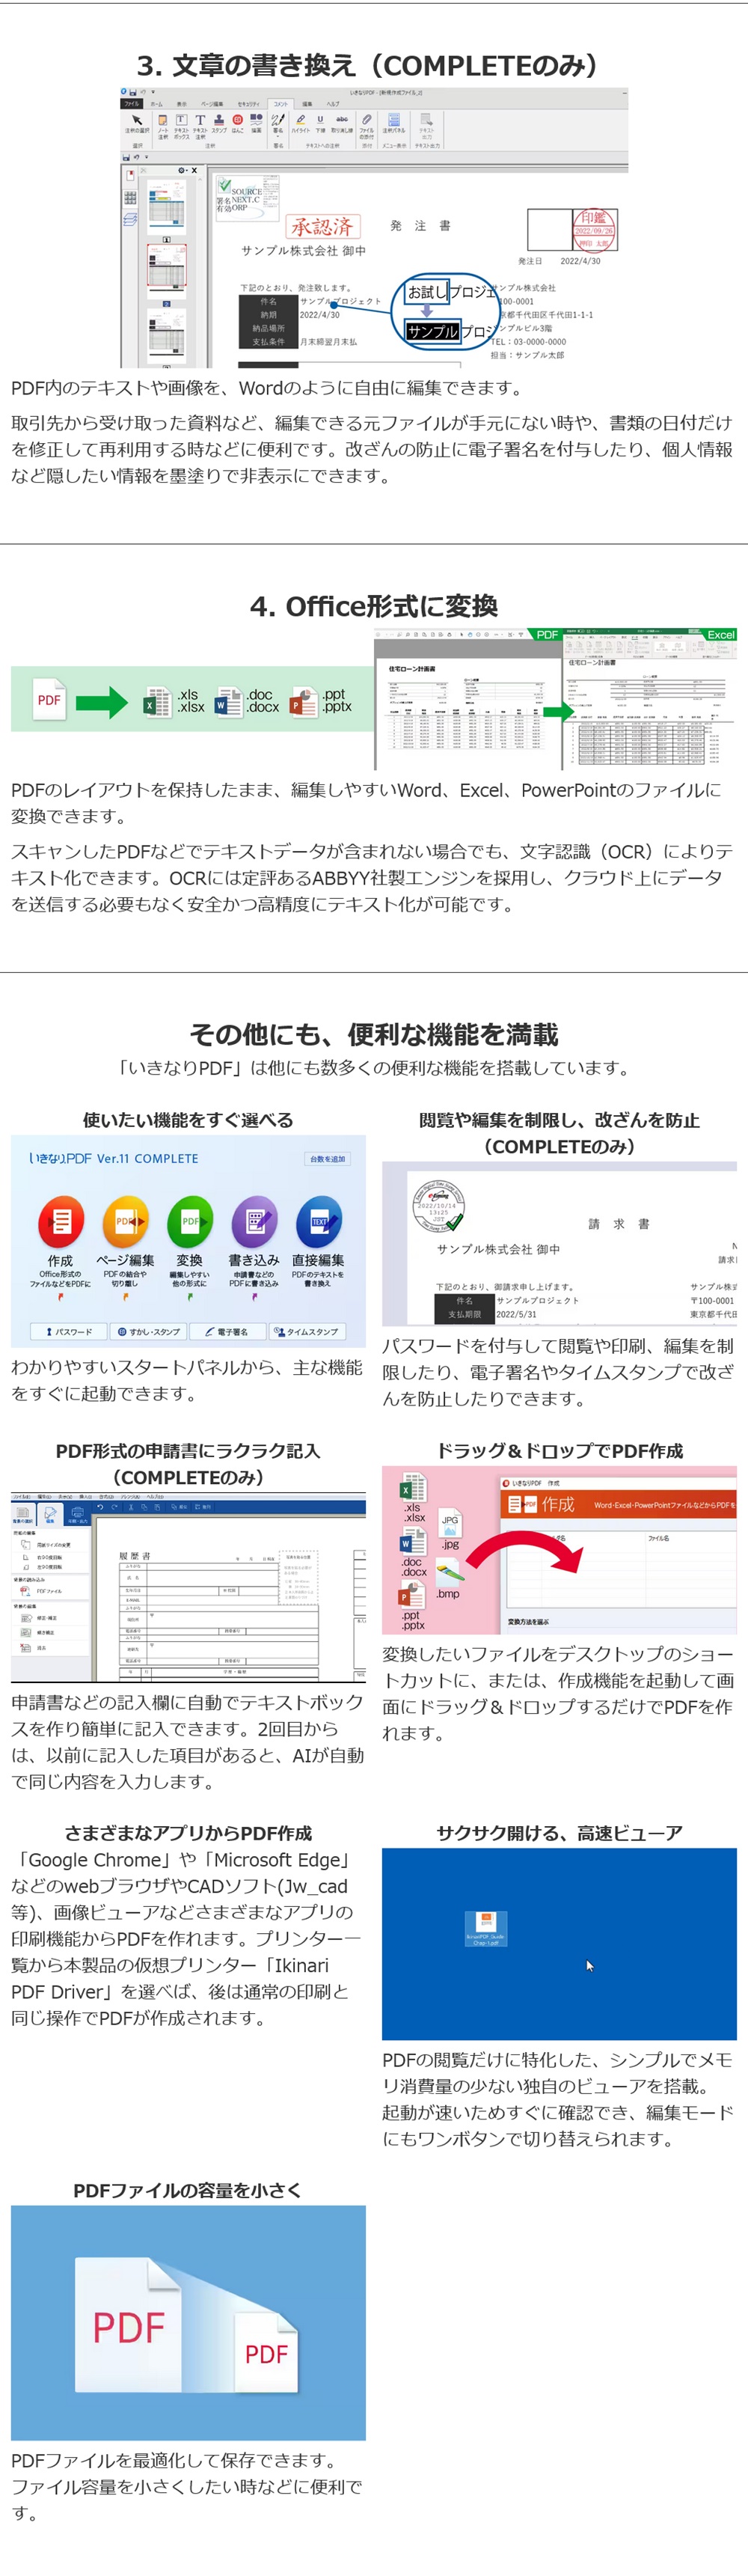Click the large PDF compression image
Viewport: 748px width, 2576px height.
(x=188, y=2322)
